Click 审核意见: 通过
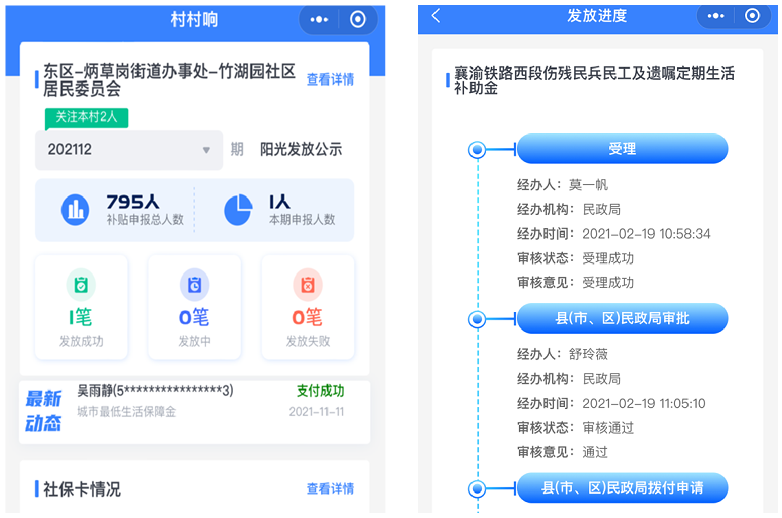The height and width of the screenshot is (518, 782). click(x=562, y=452)
